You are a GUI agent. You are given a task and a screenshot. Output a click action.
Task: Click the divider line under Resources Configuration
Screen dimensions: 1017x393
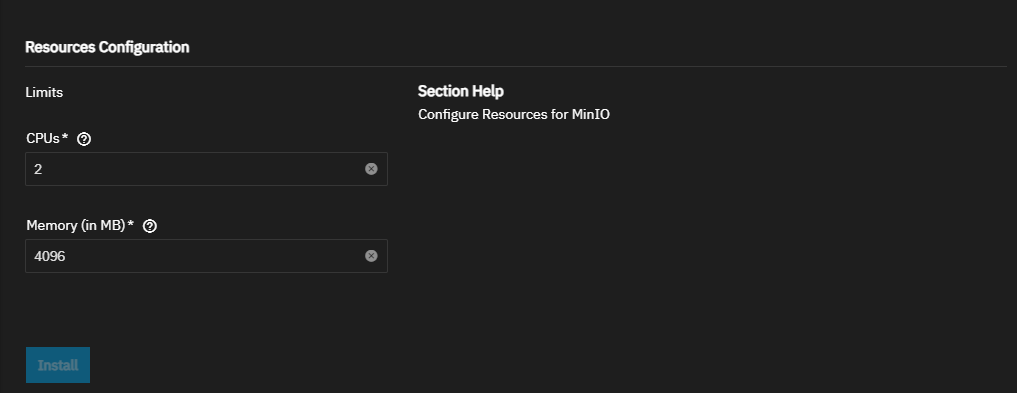(516, 66)
